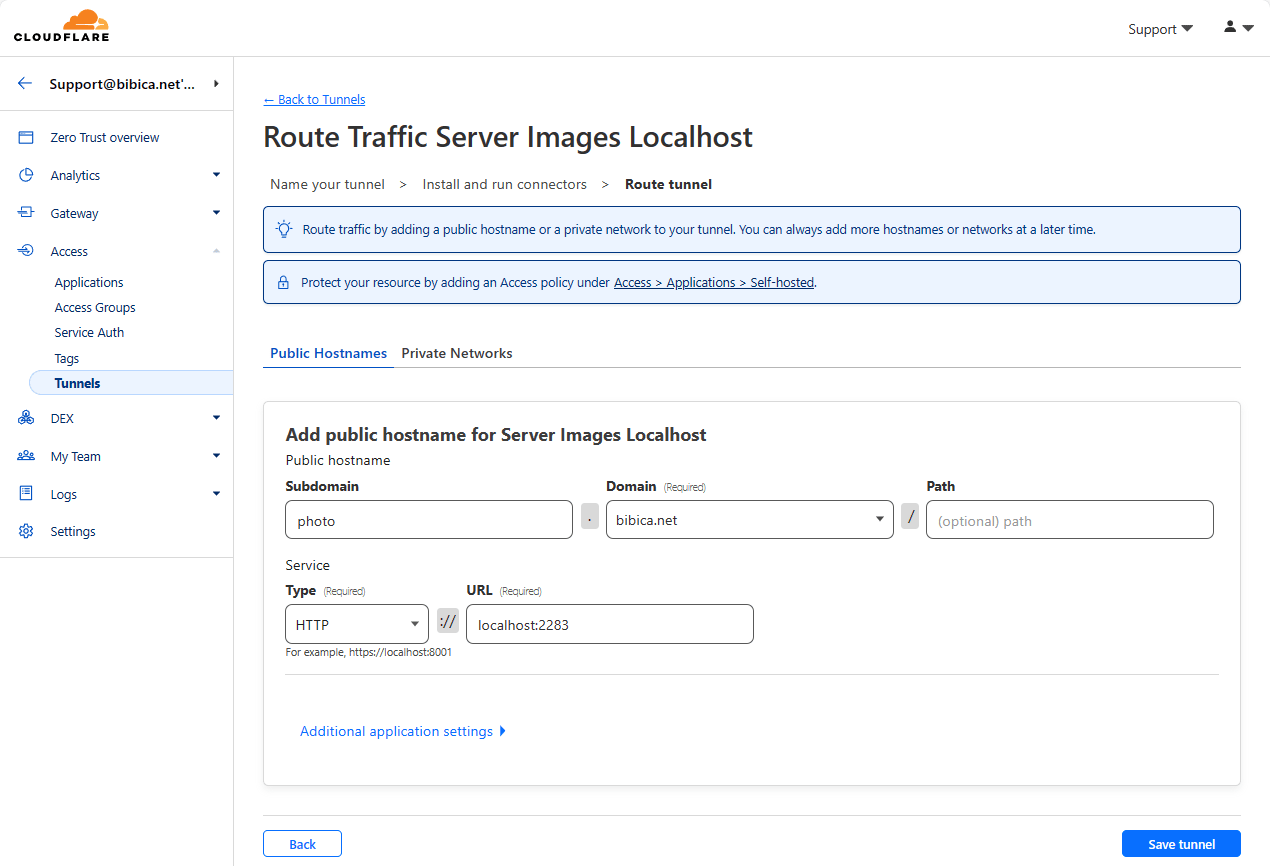Switch to the Private Networks tab
Image resolution: width=1270 pixels, height=866 pixels.
tap(457, 353)
